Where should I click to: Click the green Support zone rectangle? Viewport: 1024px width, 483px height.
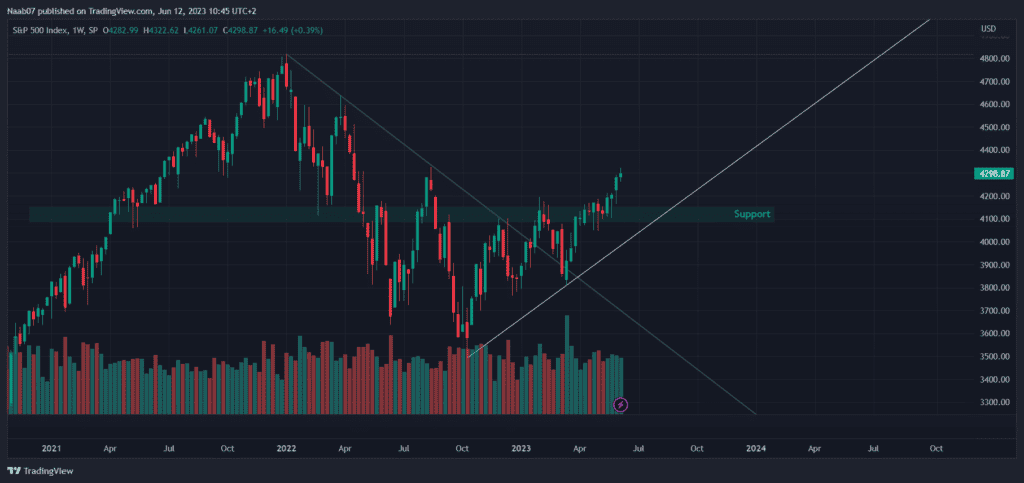pos(402,214)
